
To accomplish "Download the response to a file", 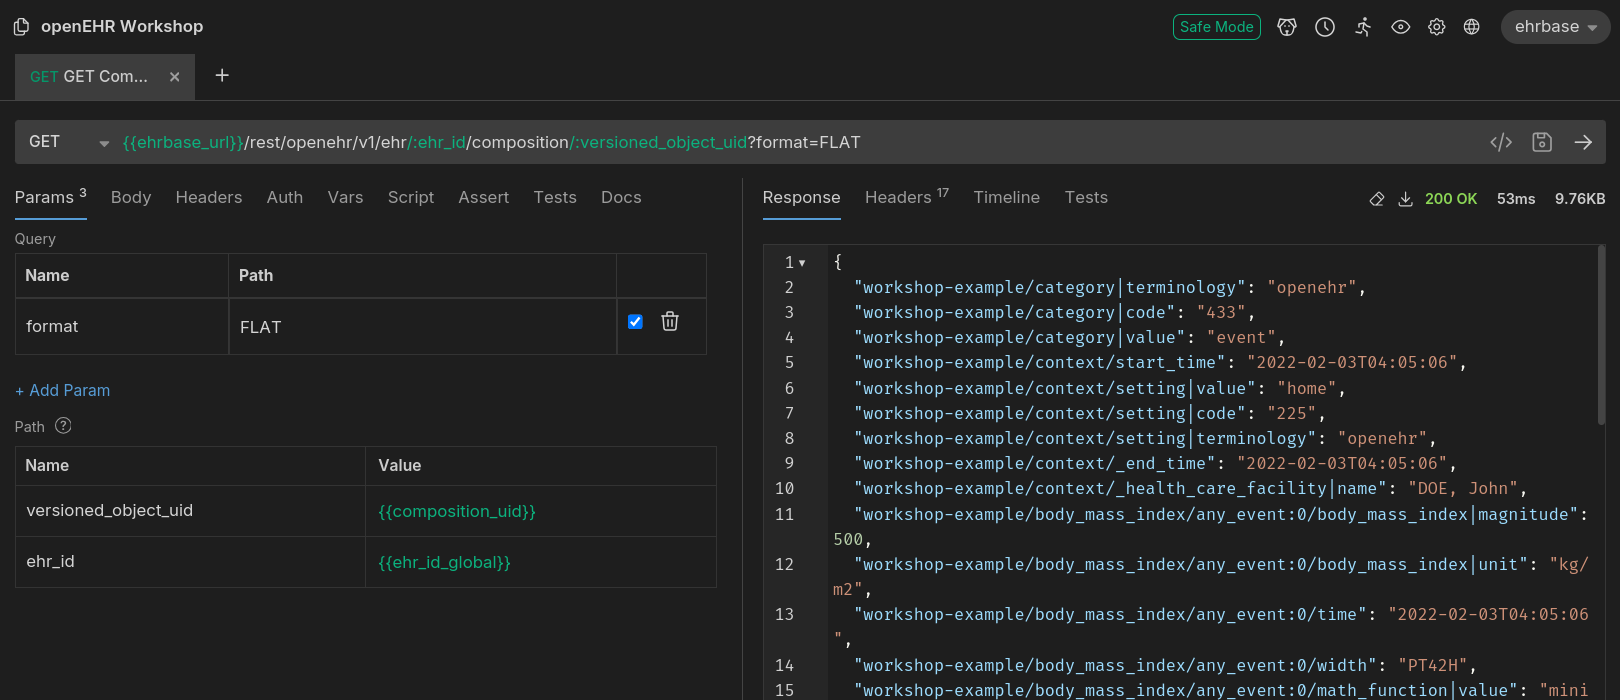I will pyautogui.click(x=1405, y=199).
